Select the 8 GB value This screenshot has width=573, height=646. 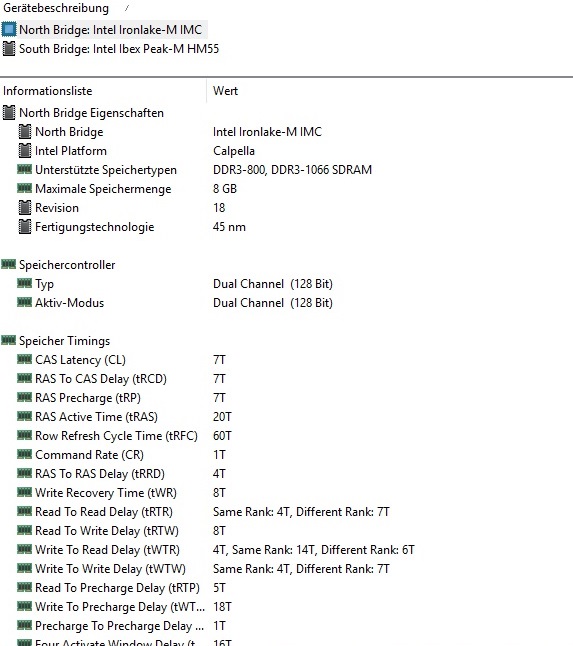click(225, 189)
